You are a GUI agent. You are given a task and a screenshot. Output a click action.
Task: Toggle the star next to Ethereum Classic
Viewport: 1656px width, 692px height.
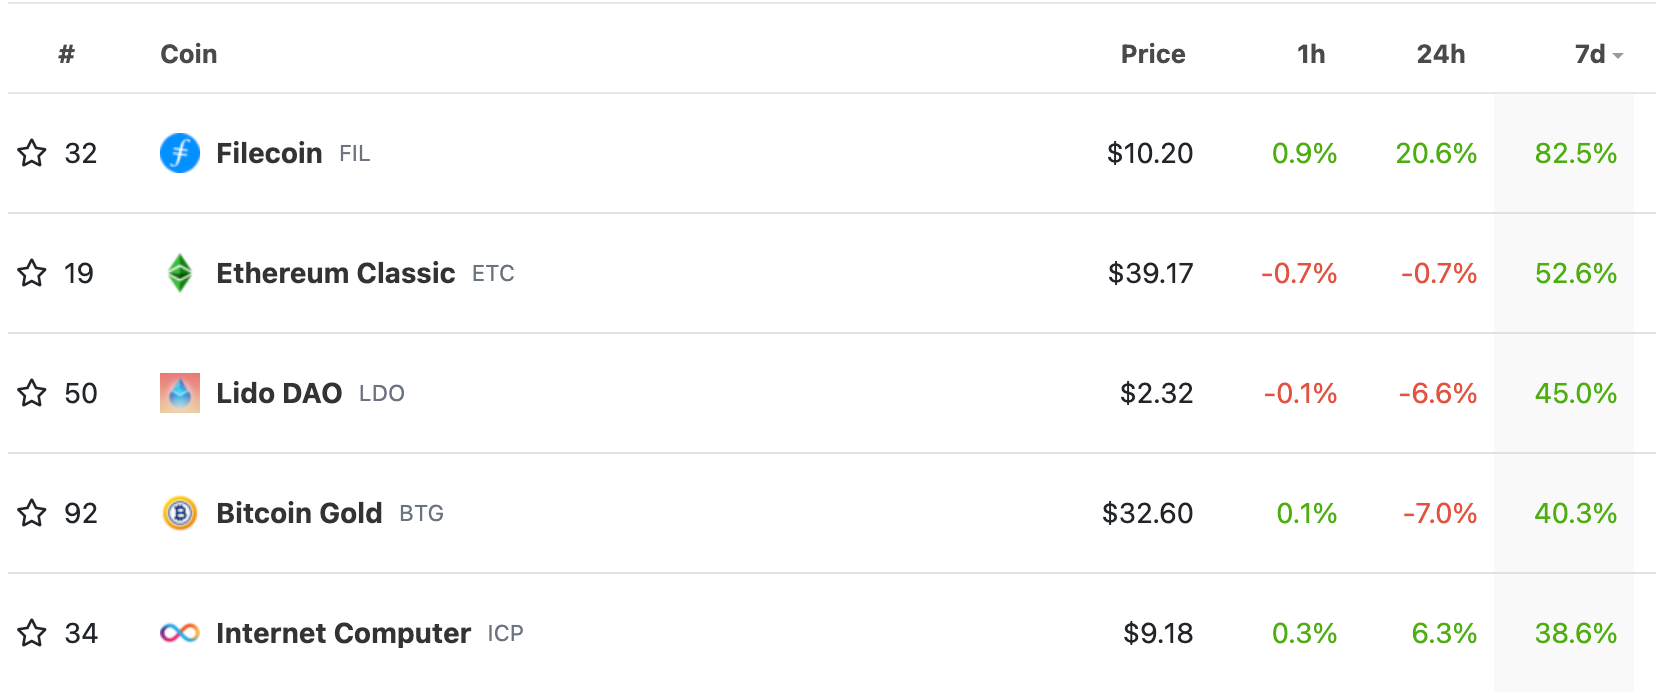point(32,273)
